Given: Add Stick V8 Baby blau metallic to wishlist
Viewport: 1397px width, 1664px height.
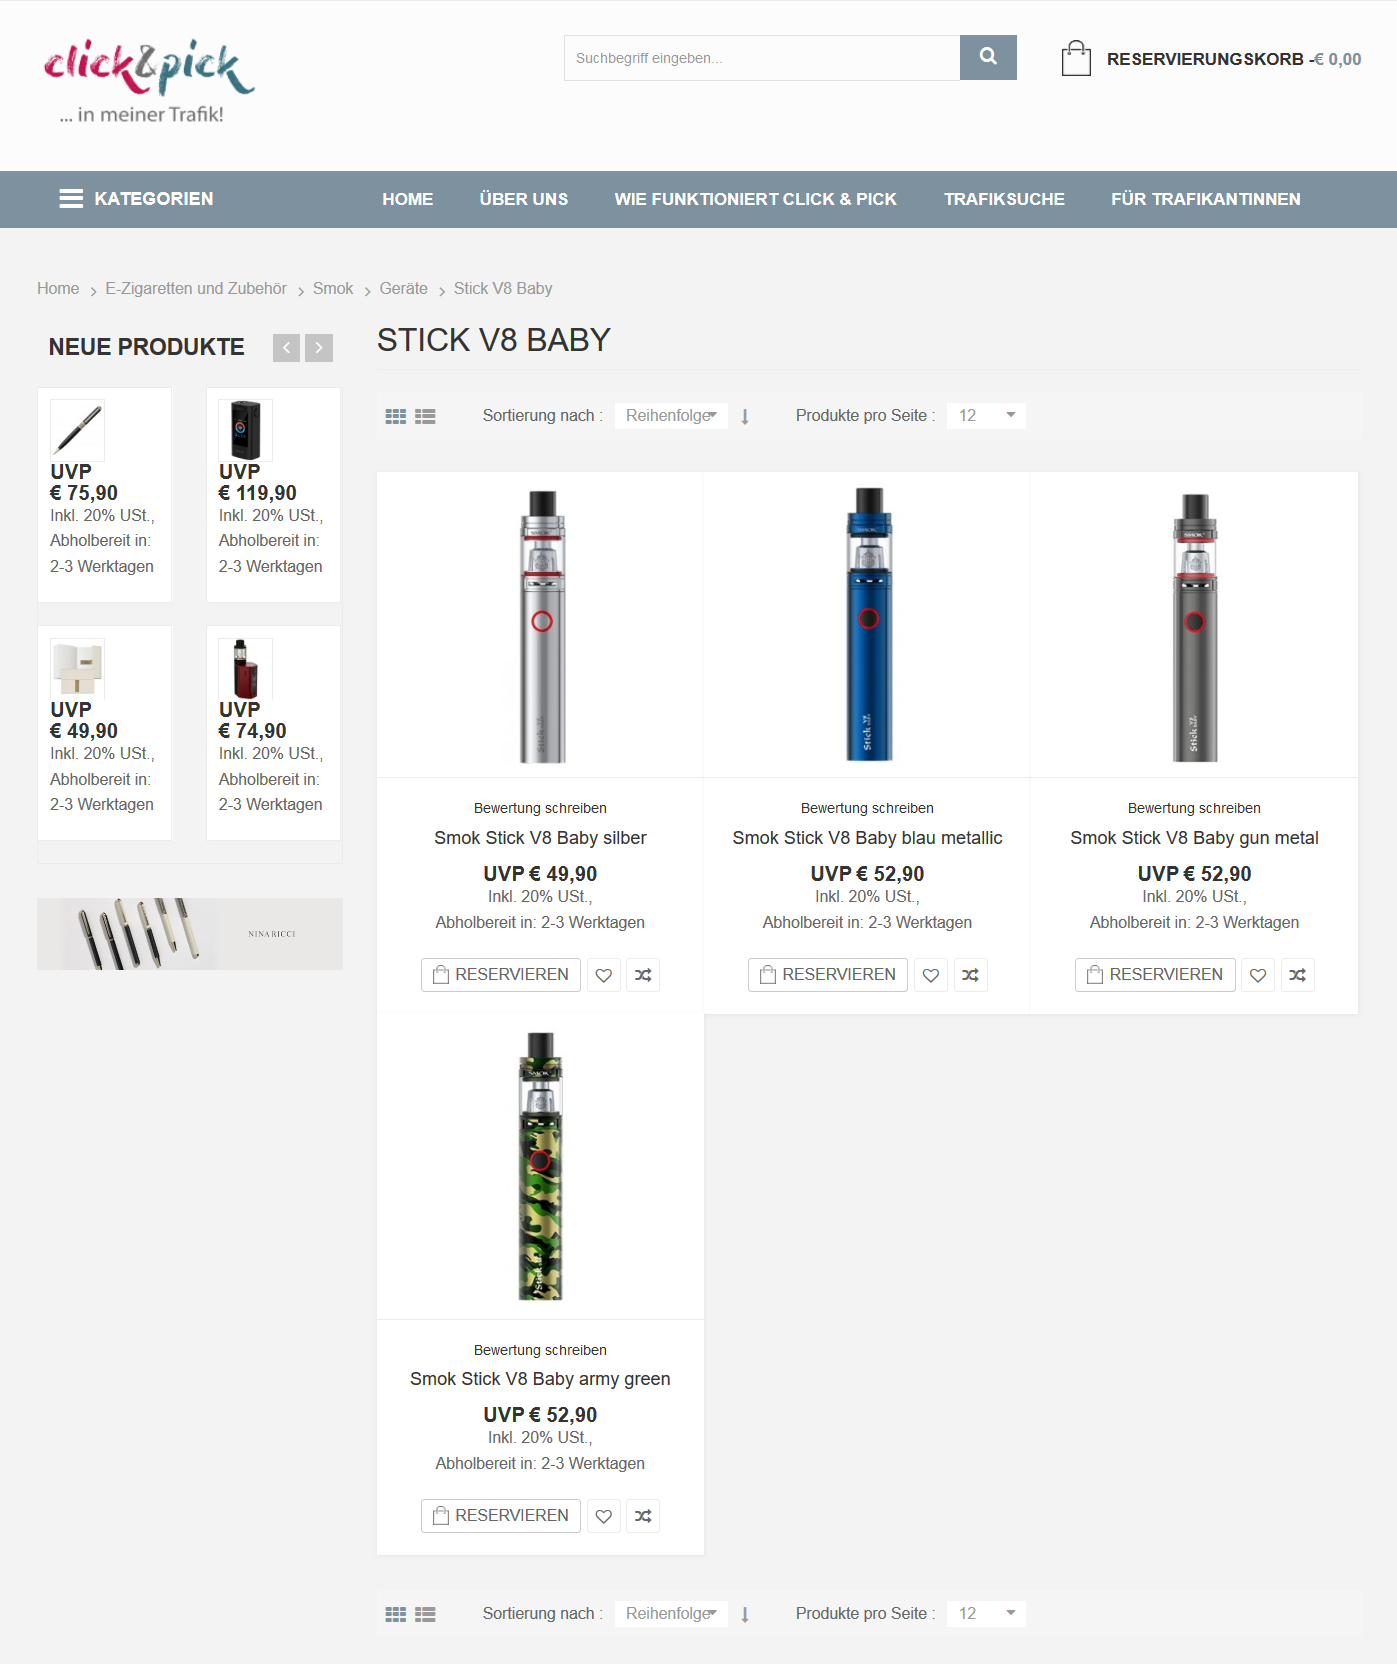Looking at the screenshot, I should pos(931,975).
